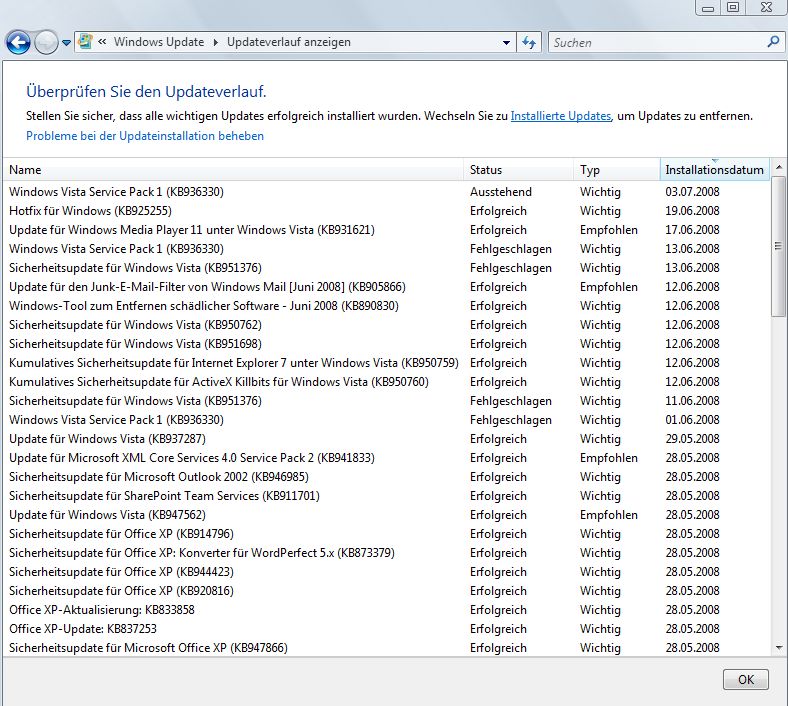Select Junk-E-Mail-Filter update (KB905866)

[x=386, y=287]
